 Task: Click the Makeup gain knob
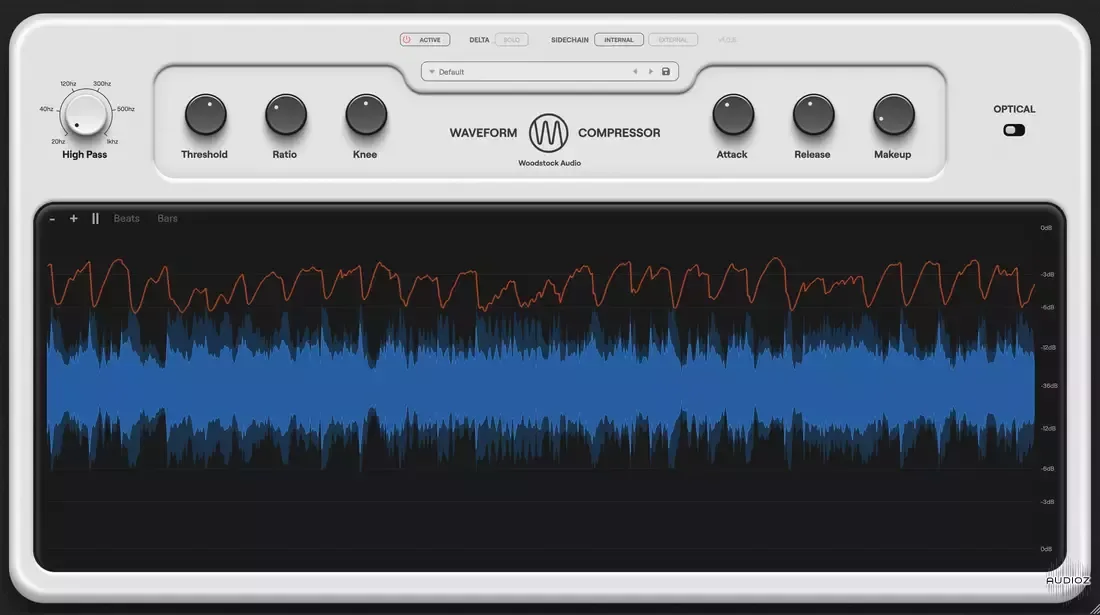pos(894,114)
